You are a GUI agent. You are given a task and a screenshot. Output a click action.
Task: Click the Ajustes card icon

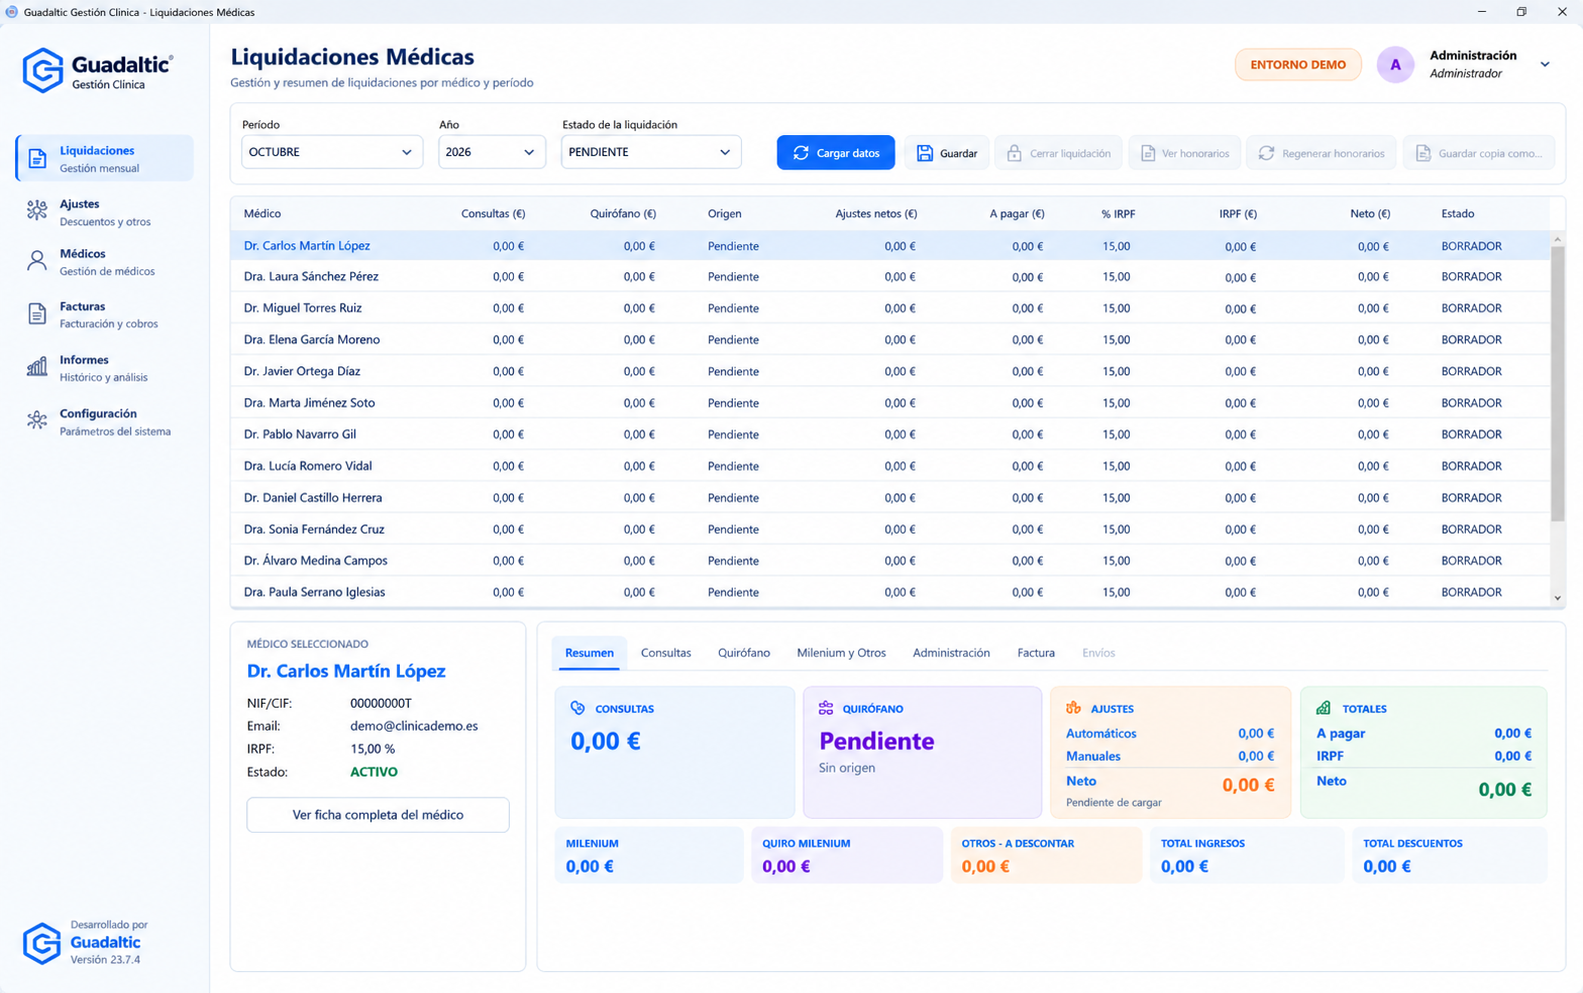click(1073, 708)
